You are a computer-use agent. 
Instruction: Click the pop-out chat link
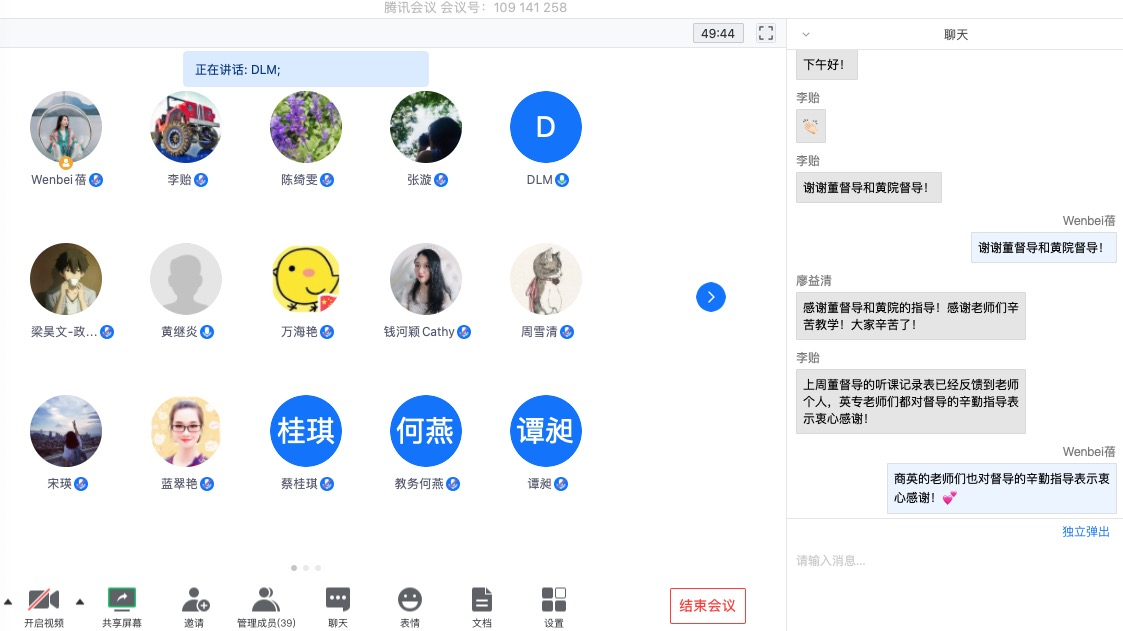pyautogui.click(x=1086, y=532)
